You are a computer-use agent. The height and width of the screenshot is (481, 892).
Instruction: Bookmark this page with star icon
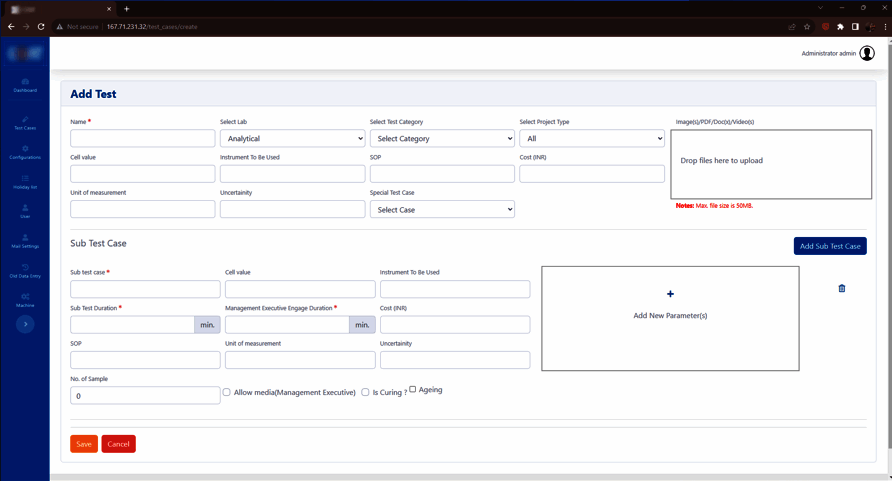coord(807,27)
